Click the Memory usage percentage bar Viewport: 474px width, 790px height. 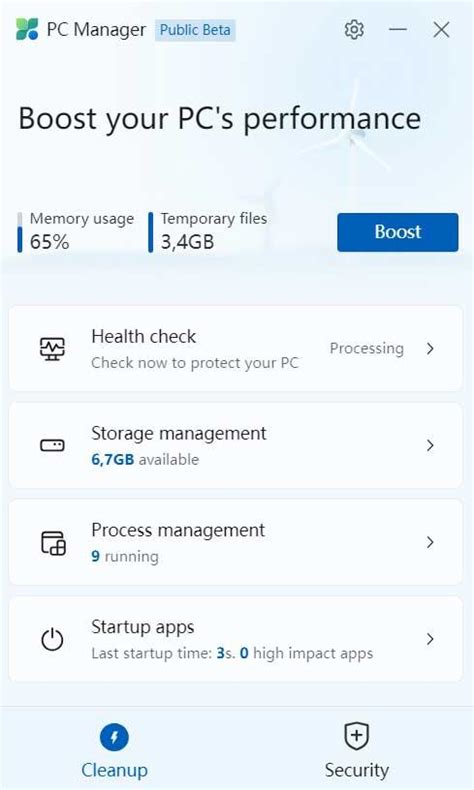(20, 232)
